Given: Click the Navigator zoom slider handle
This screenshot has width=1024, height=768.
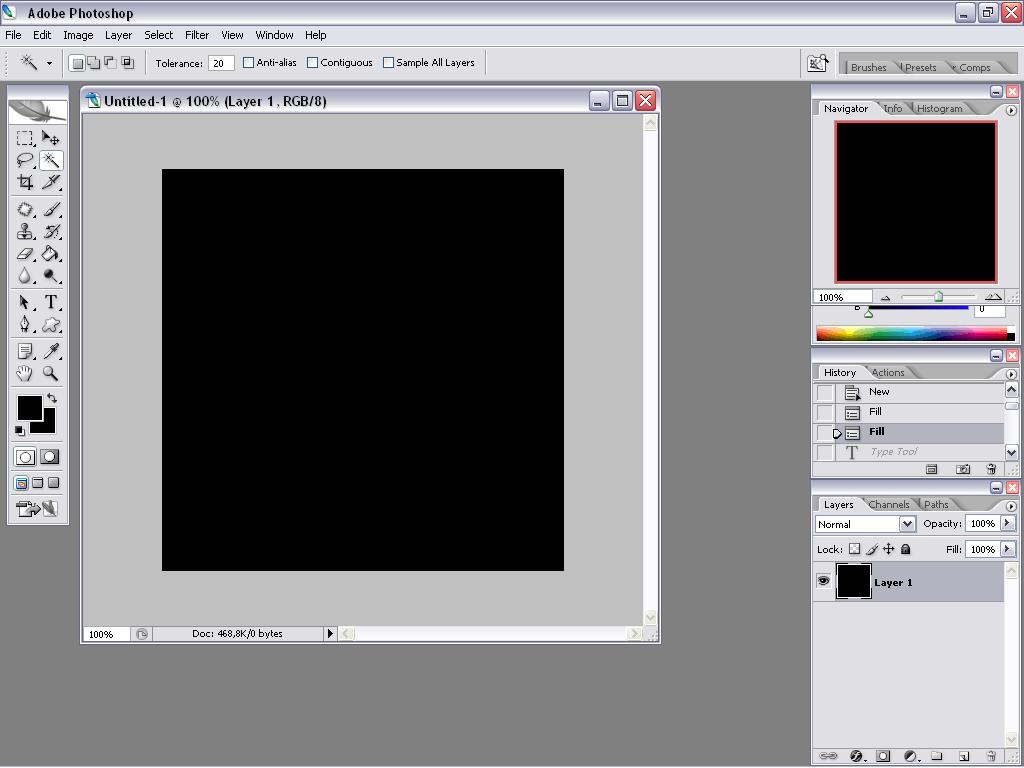Looking at the screenshot, I should point(938,297).
